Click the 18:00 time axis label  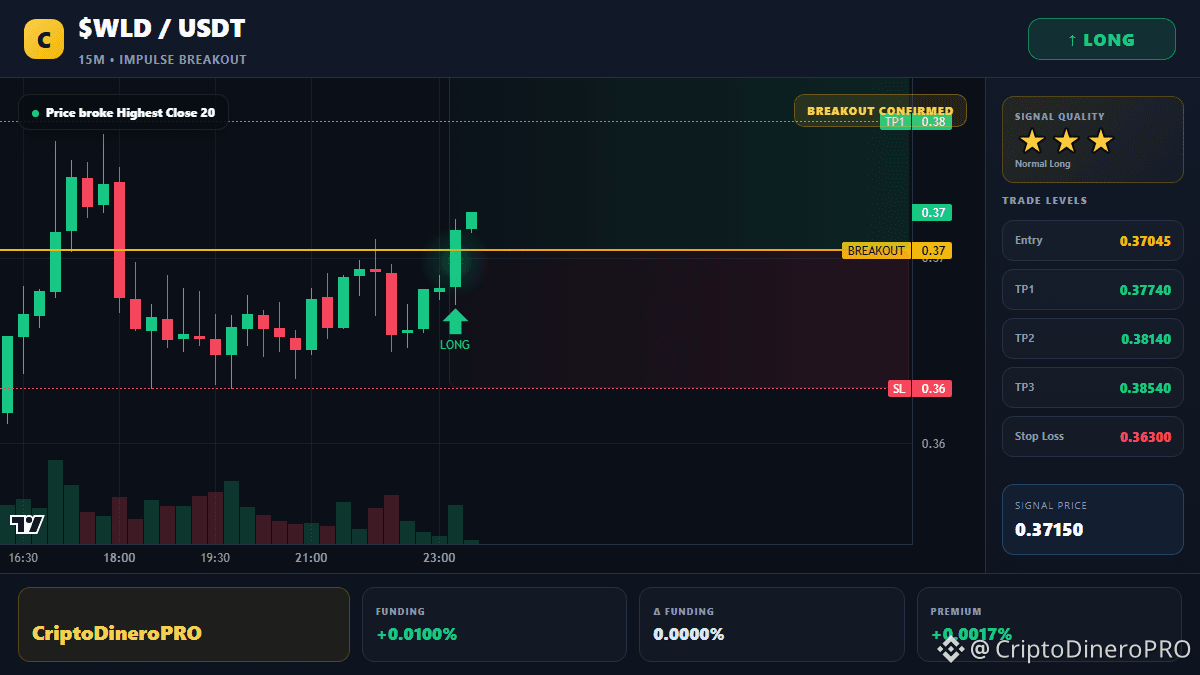[119, 558]
